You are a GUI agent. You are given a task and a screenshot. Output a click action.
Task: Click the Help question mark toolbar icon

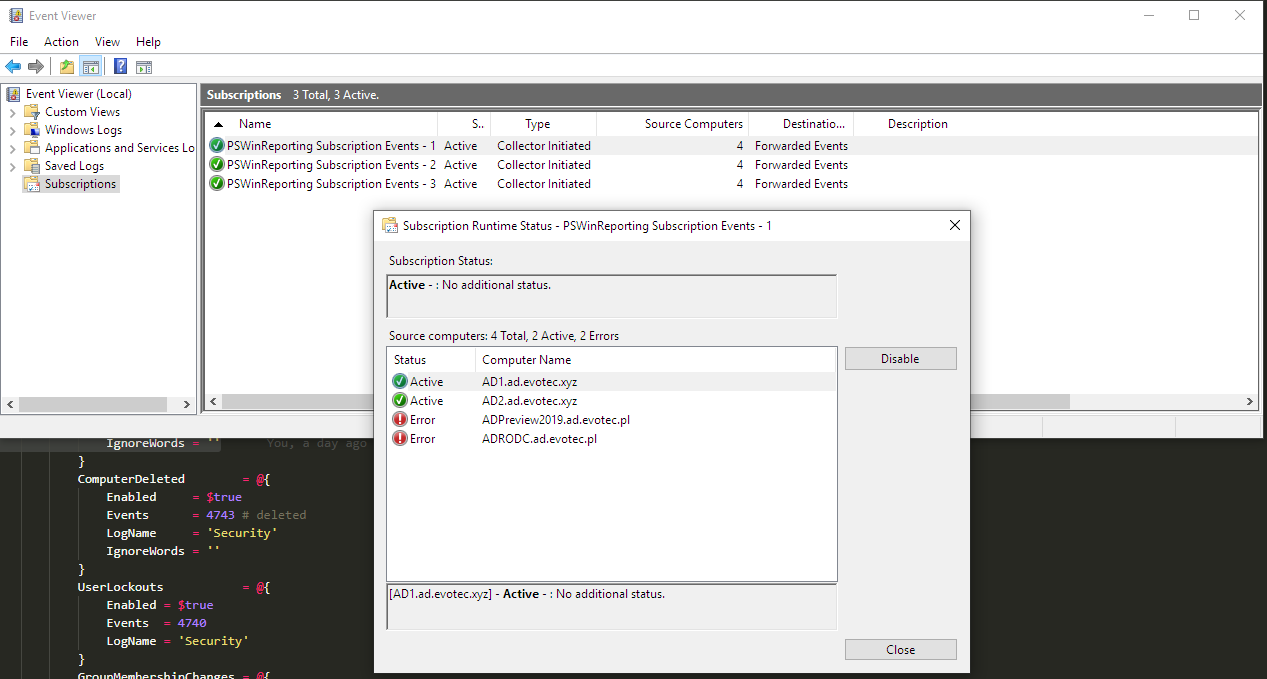coord(119,66)
